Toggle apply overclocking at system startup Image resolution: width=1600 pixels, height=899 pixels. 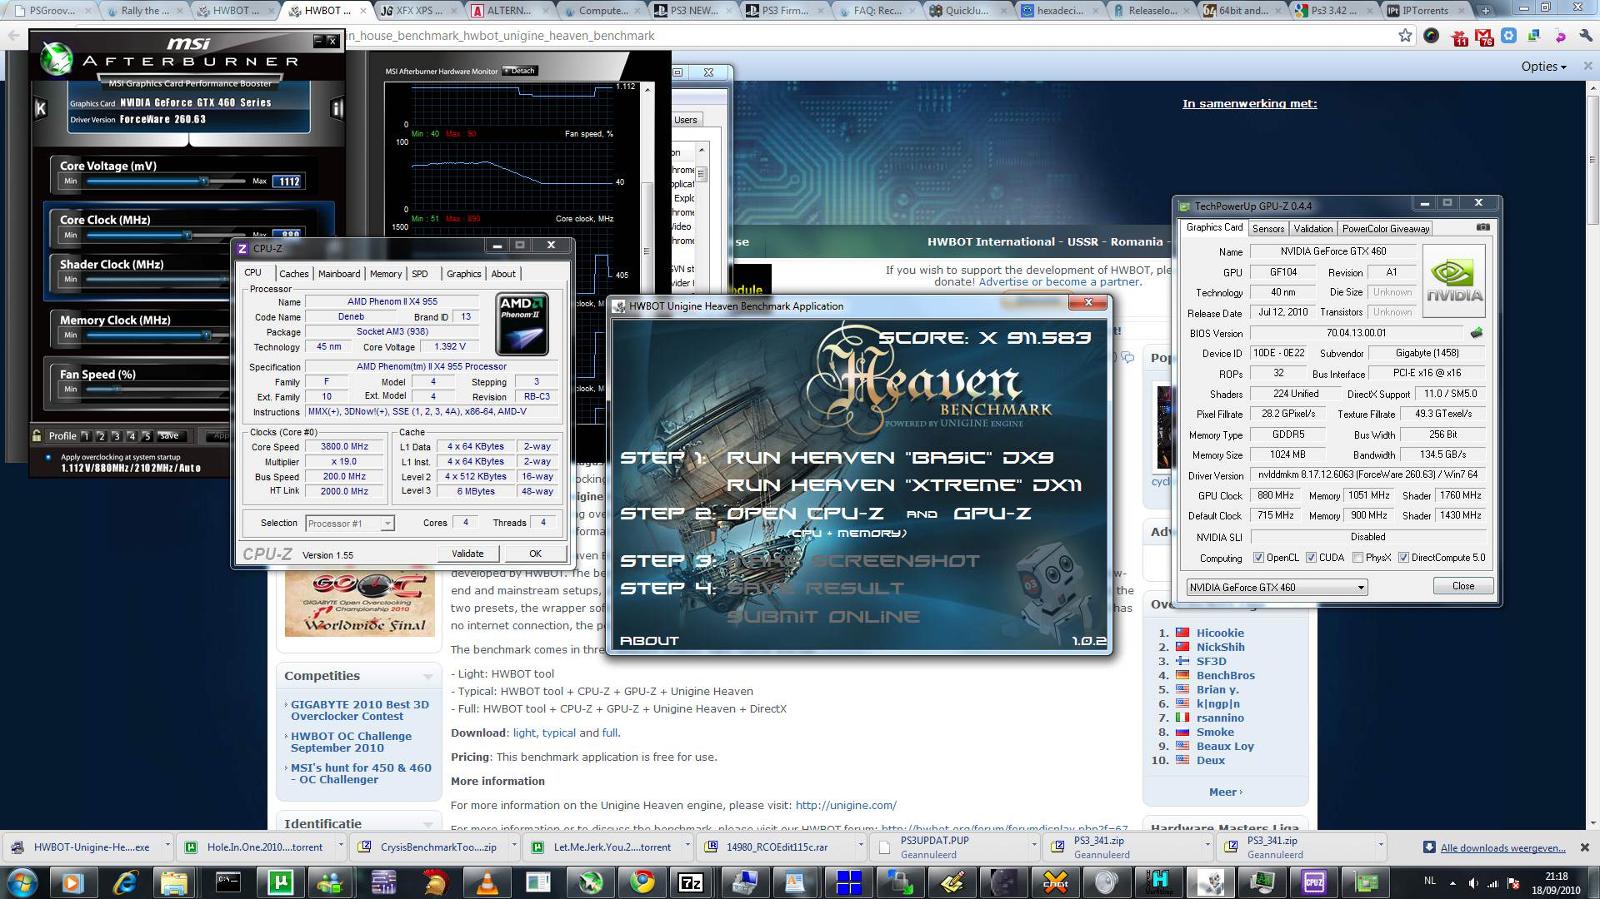tap(47, 457)
